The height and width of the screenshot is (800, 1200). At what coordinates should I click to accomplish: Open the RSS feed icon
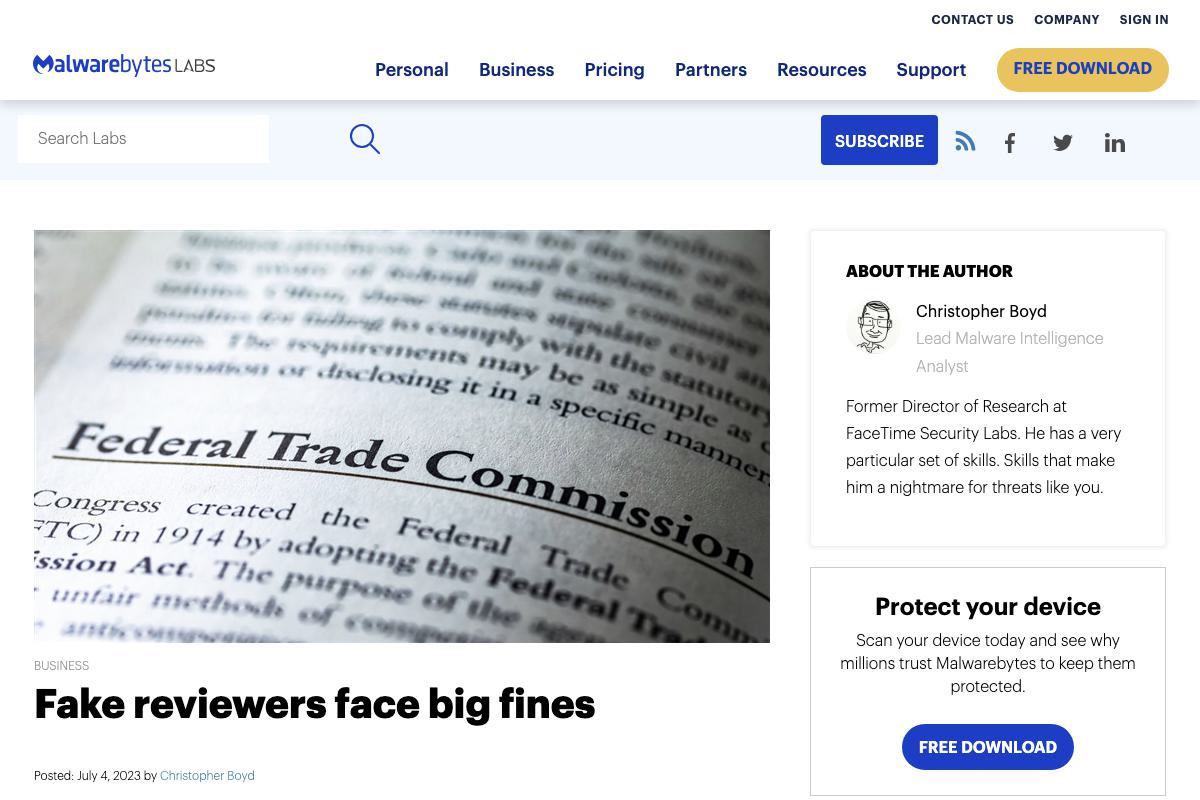click(x=965, y=141)
